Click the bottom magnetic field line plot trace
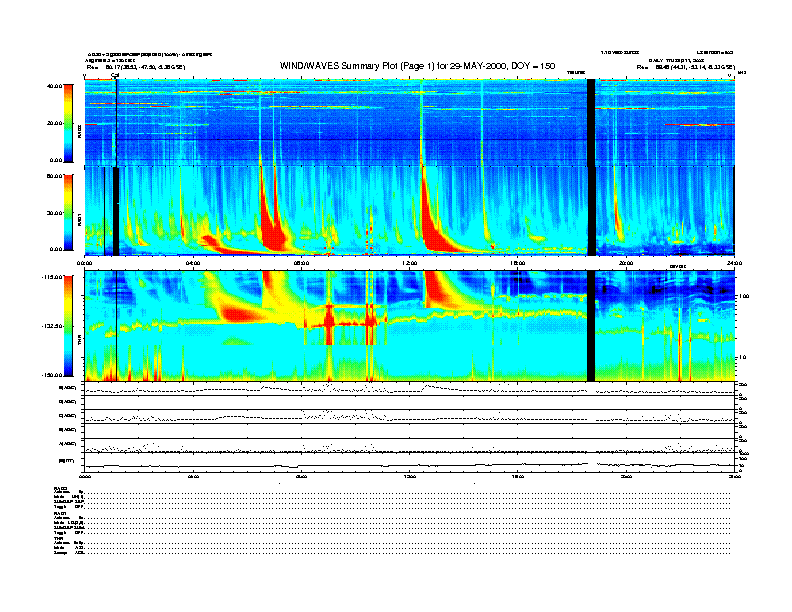Image resolution: width=792 pixels, height=612 pixels. point(410,465)
